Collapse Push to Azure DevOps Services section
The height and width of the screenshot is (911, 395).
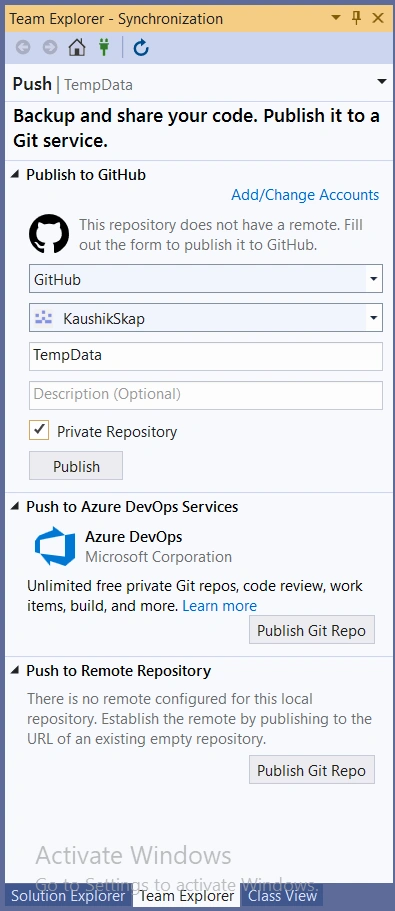[x=15, y=507]
